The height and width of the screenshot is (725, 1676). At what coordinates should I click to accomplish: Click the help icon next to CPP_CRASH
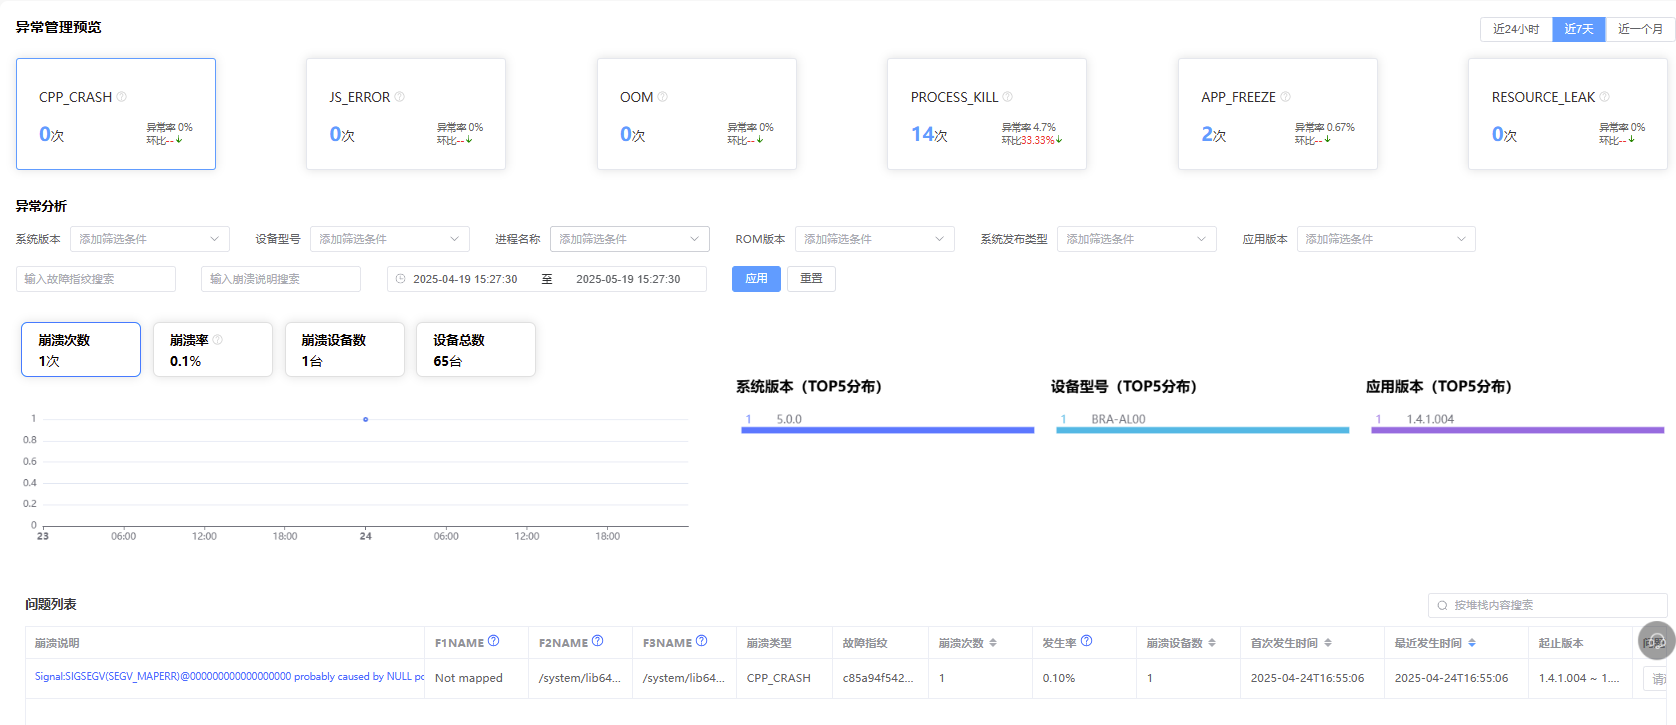pos(122,97)
